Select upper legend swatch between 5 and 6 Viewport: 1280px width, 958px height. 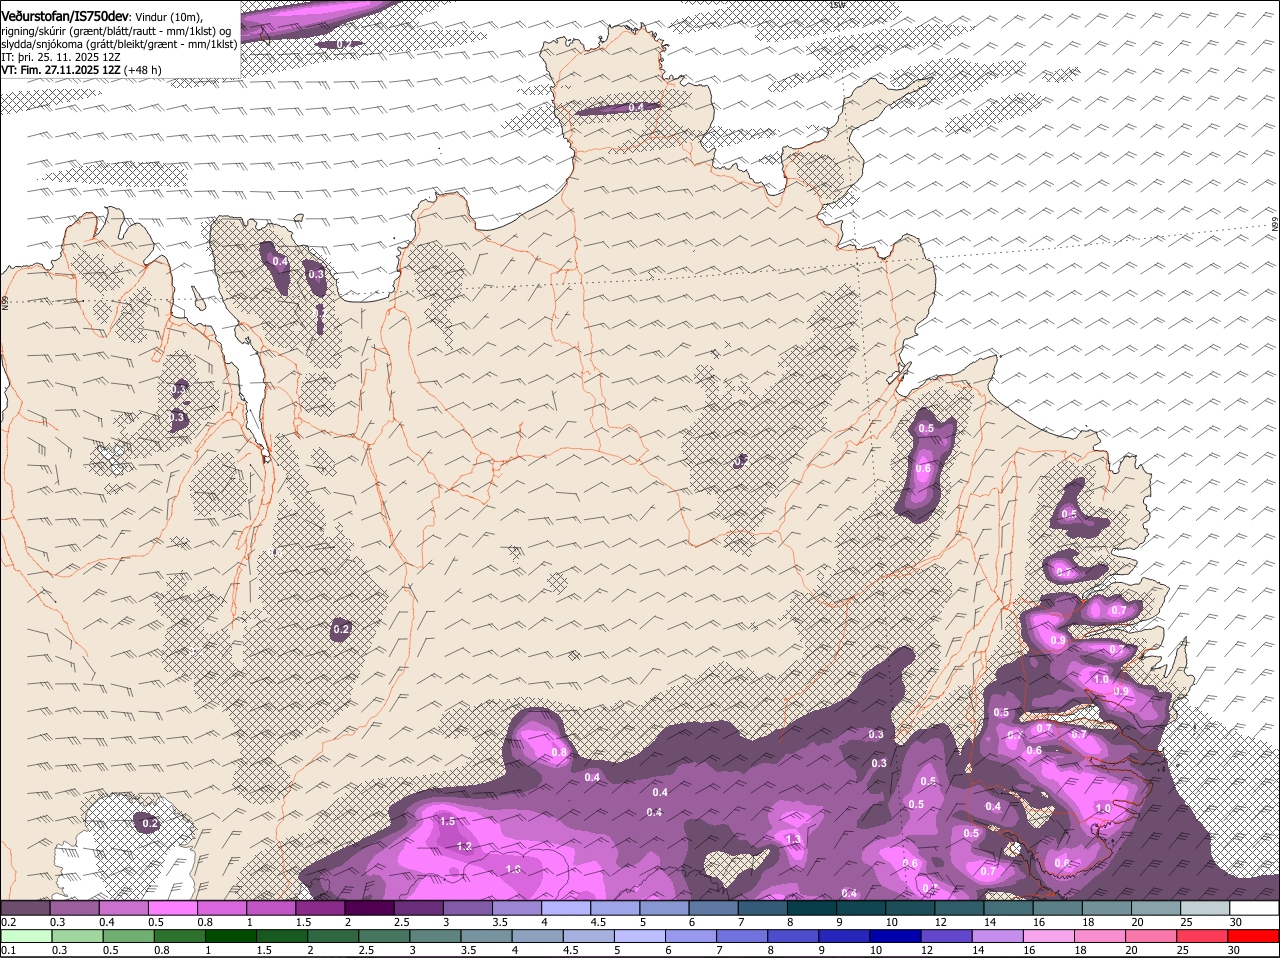663,908
